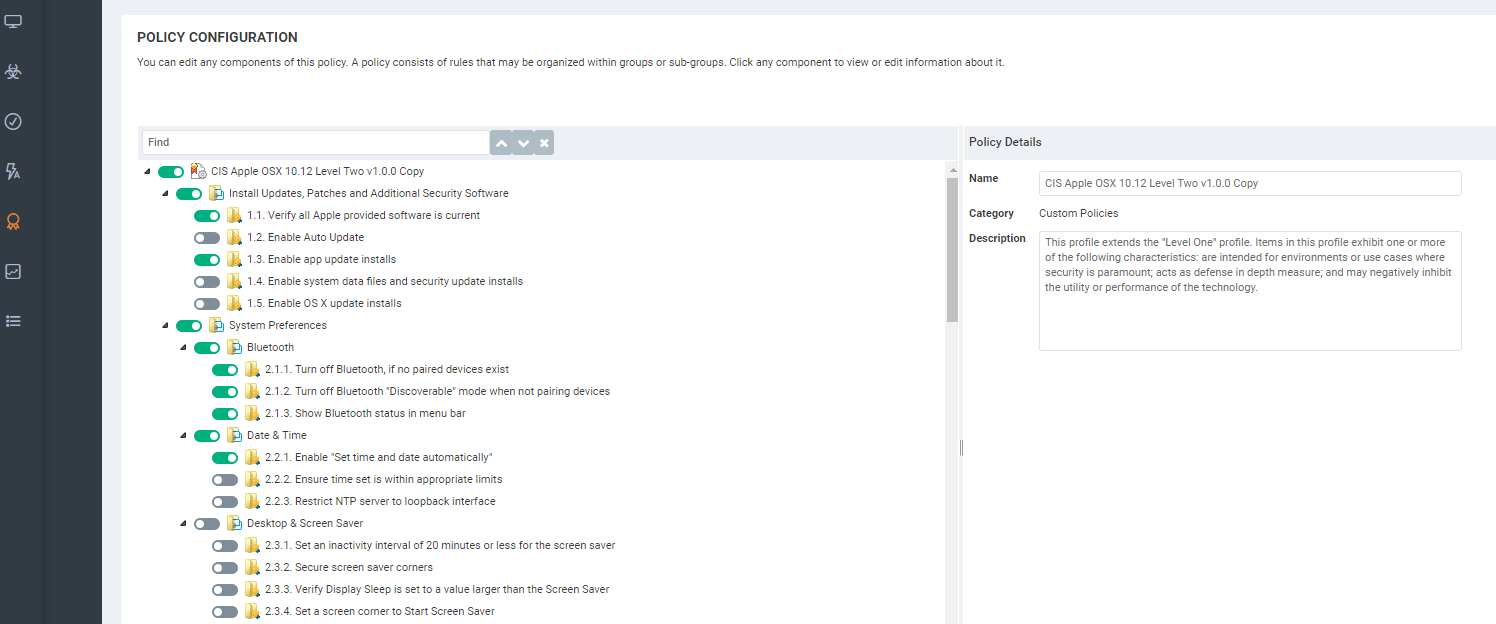Select the System Preferences group label
This screenshot has height=624, width=1496.
pyautogui.click(x=277, y=325)
